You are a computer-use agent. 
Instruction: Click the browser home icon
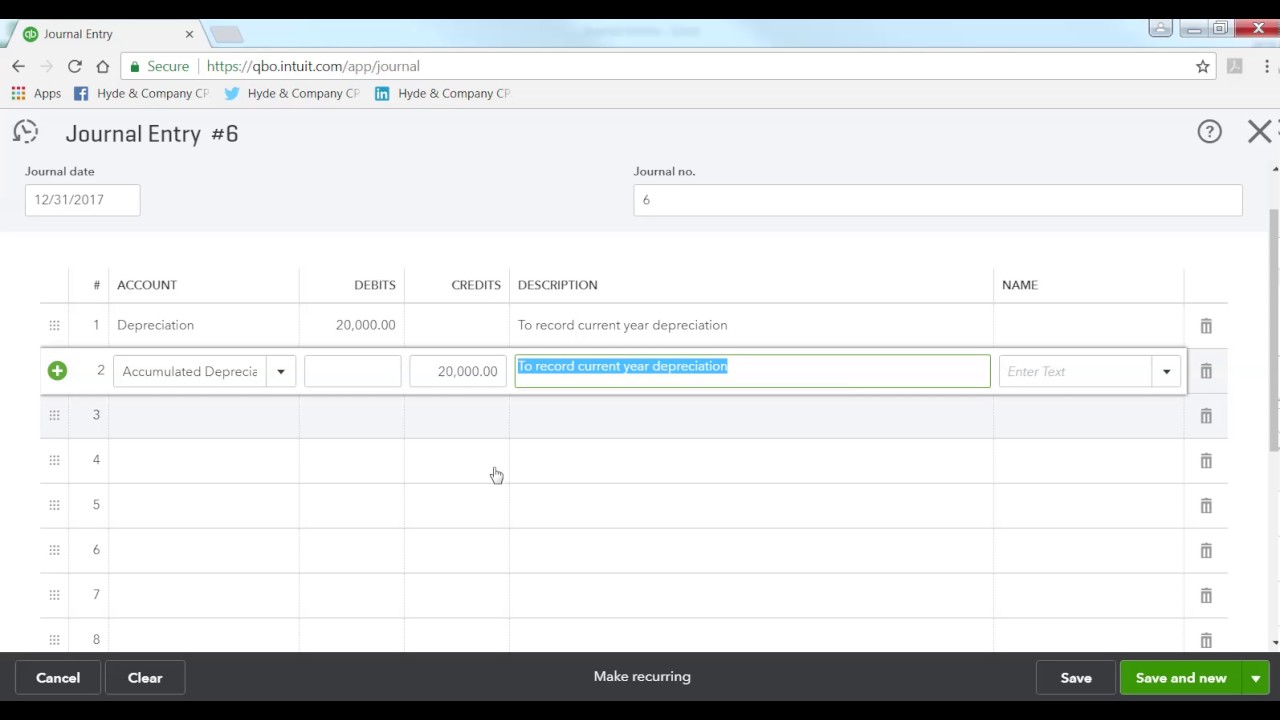pos(103,66)
